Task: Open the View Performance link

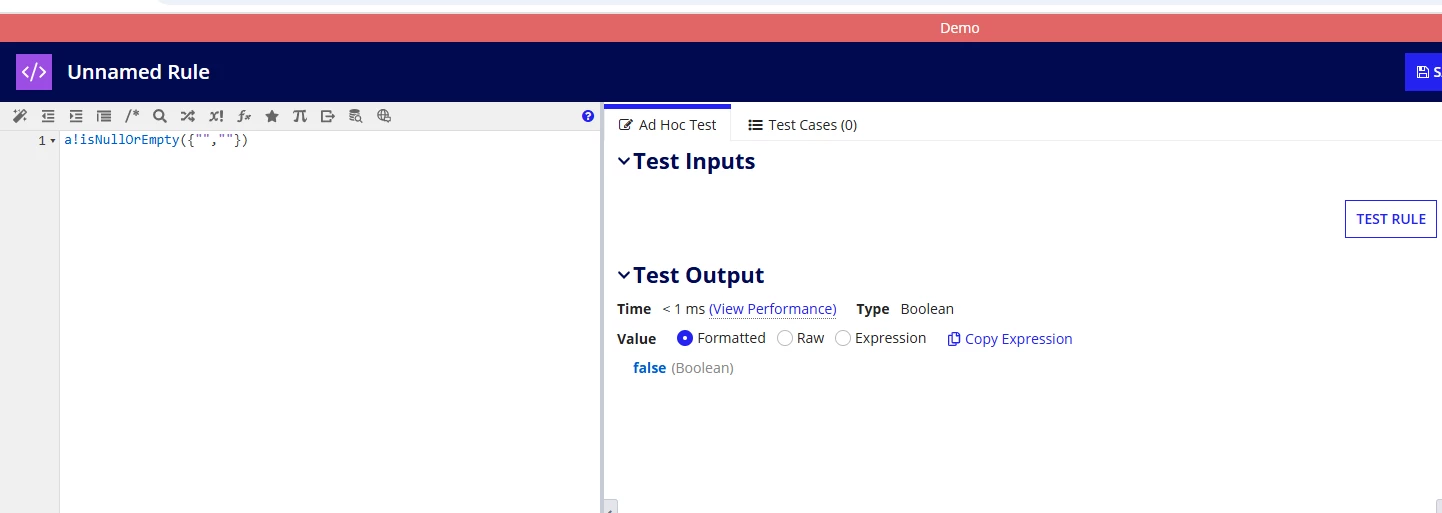Action: click(x=773, y=309)
